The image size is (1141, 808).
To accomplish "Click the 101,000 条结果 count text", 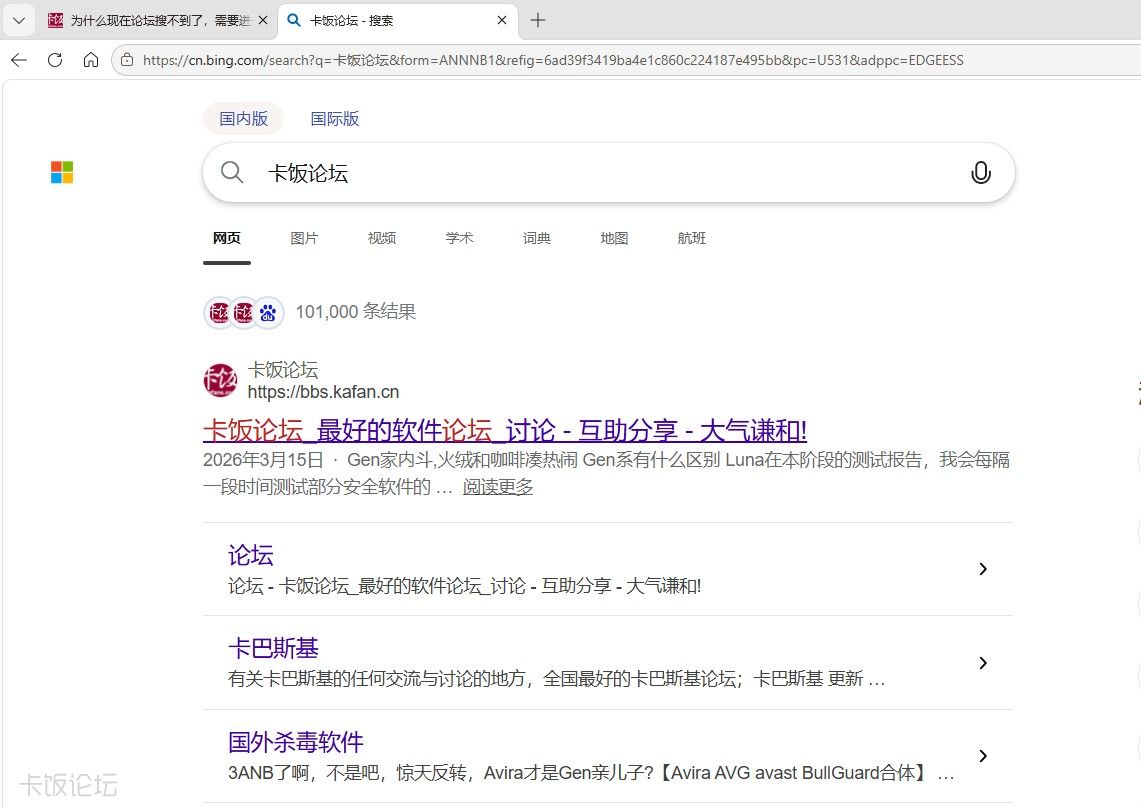I will pos(356,312).
